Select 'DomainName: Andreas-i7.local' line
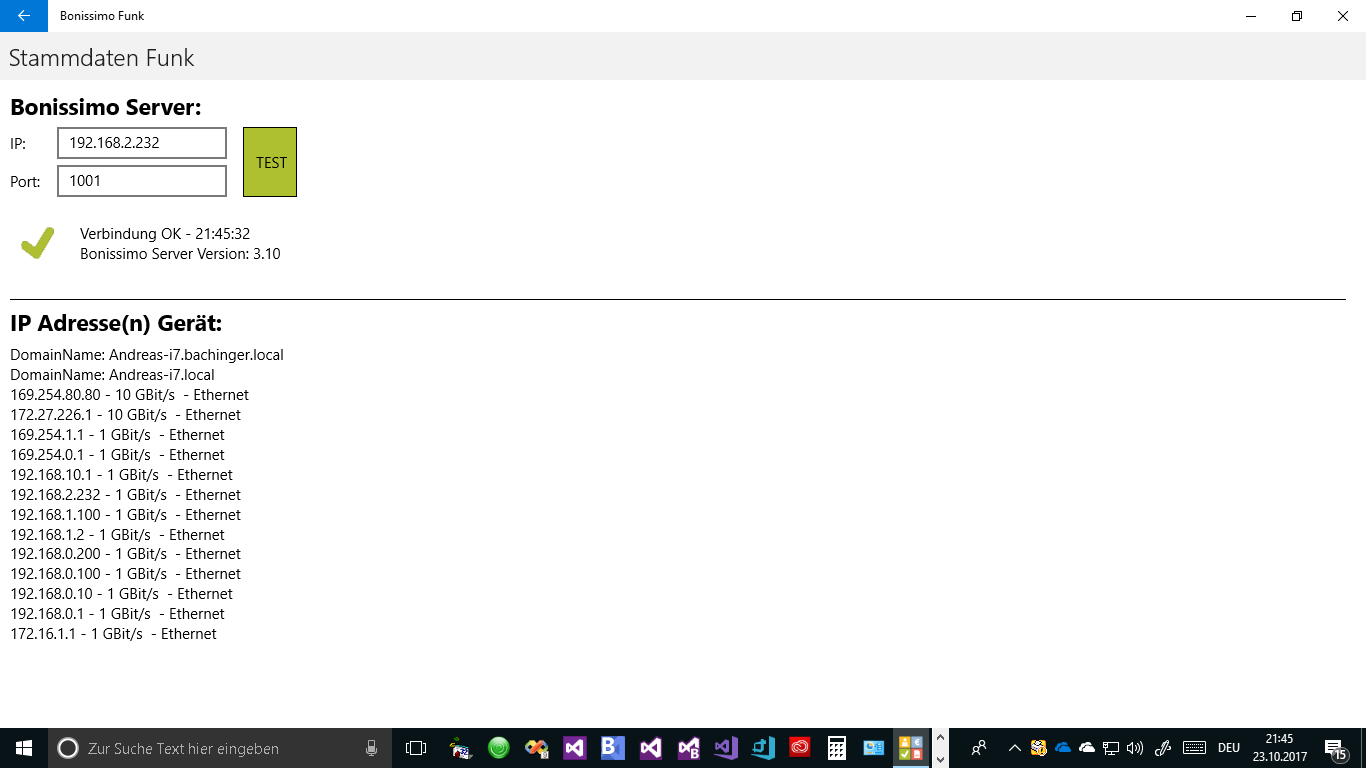This screenshot has height=768, width=1366. [x=112, y=375]
